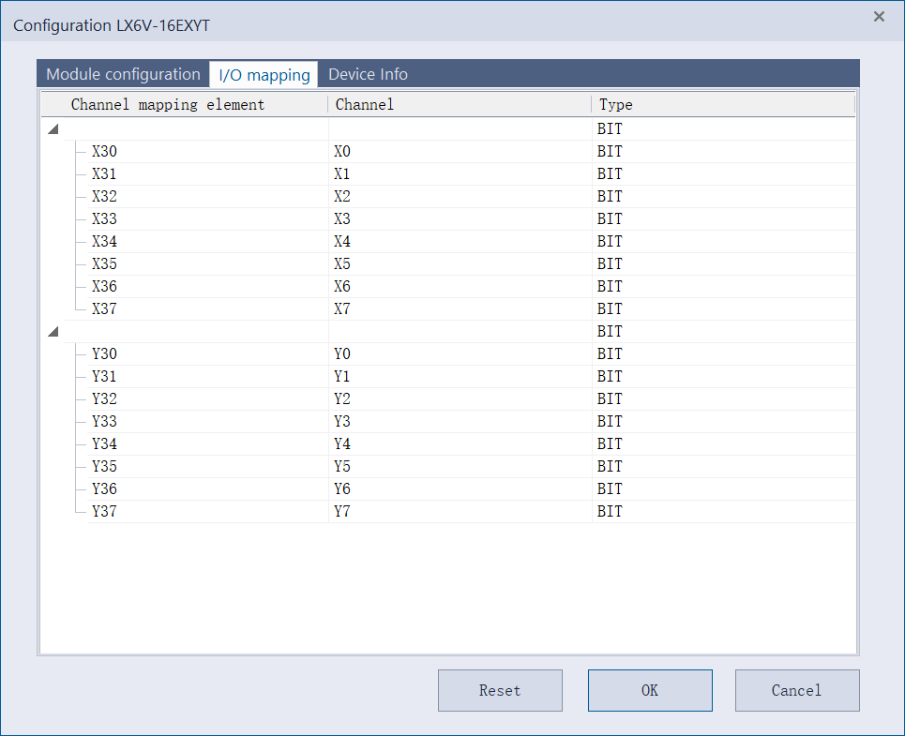This screenshot has width=905, height=736.
Task: Select the Y34 tree row
Action: point(105,444)
